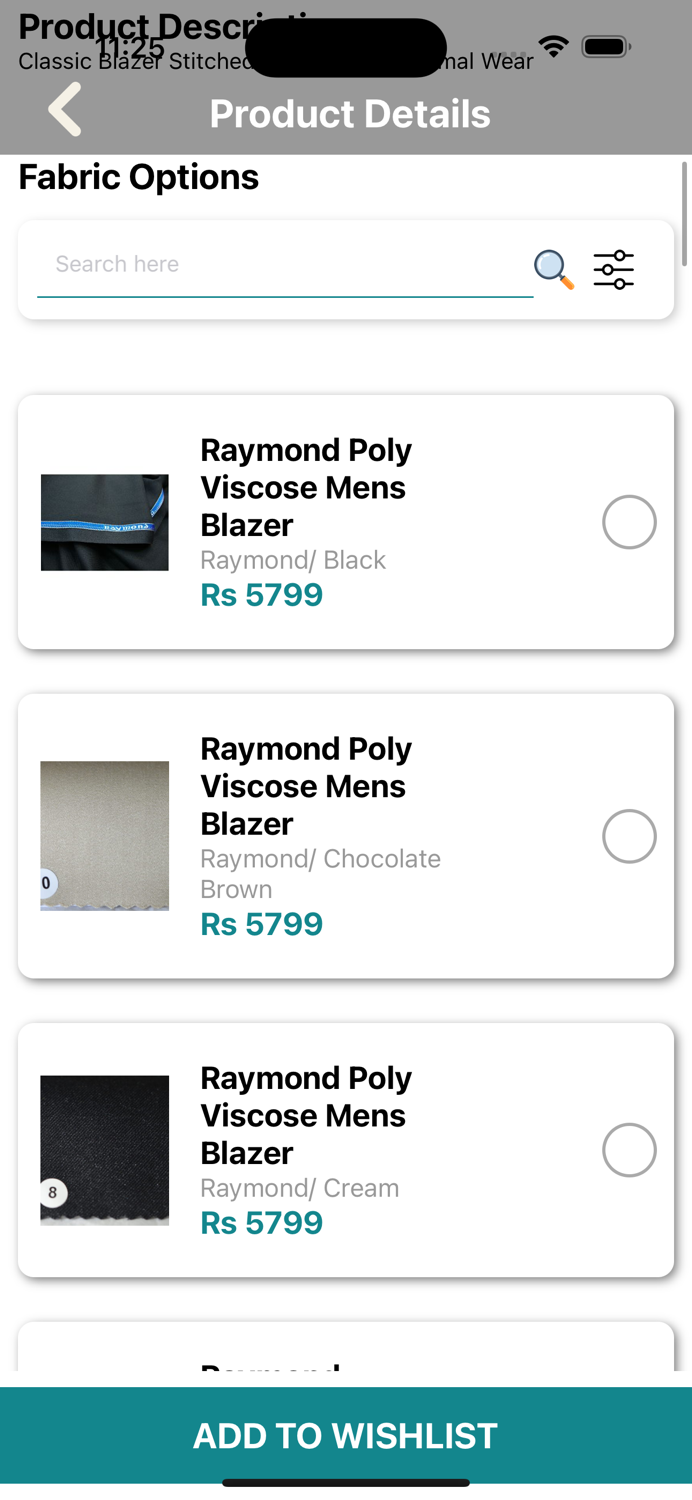Select the Raymond/ Cream fabric radio button
The height and width of the screenshot is (1500, 692).
tap(629, 1150)
